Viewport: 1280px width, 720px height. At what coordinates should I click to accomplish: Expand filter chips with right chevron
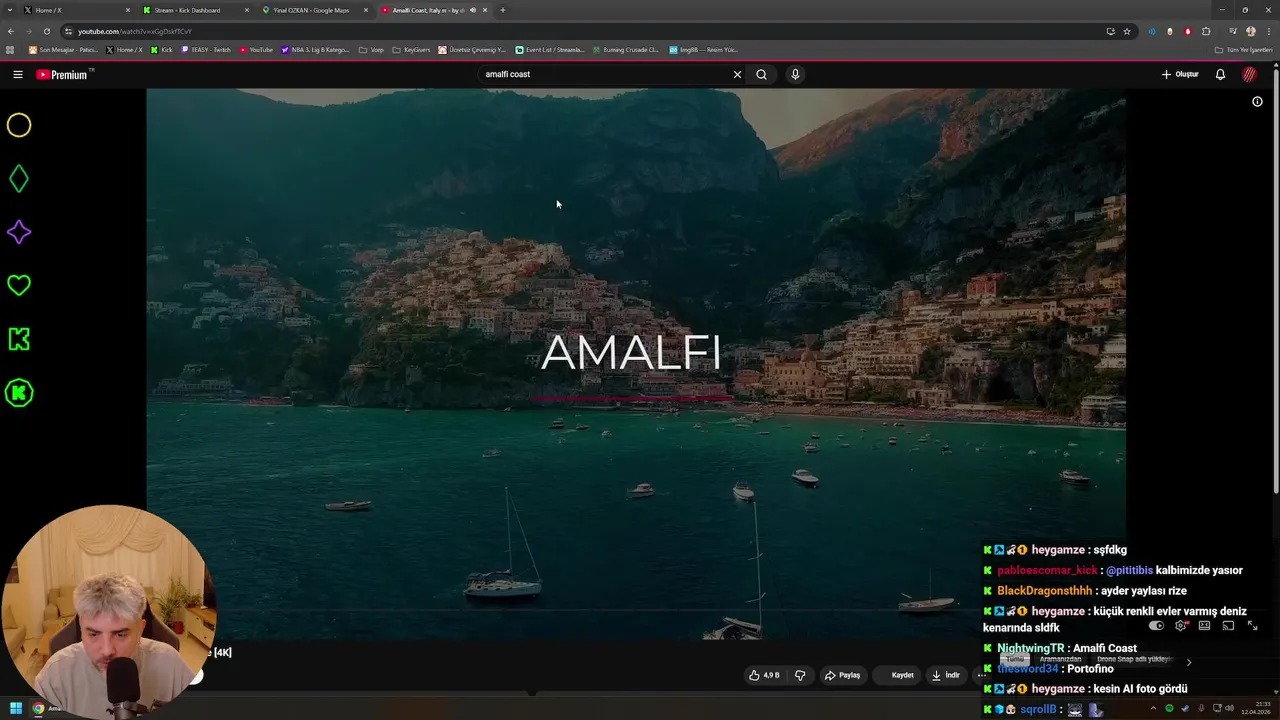1188,662
